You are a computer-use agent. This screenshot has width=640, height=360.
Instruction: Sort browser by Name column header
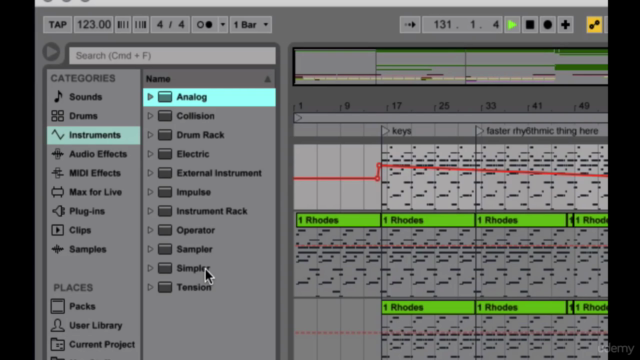209,79
